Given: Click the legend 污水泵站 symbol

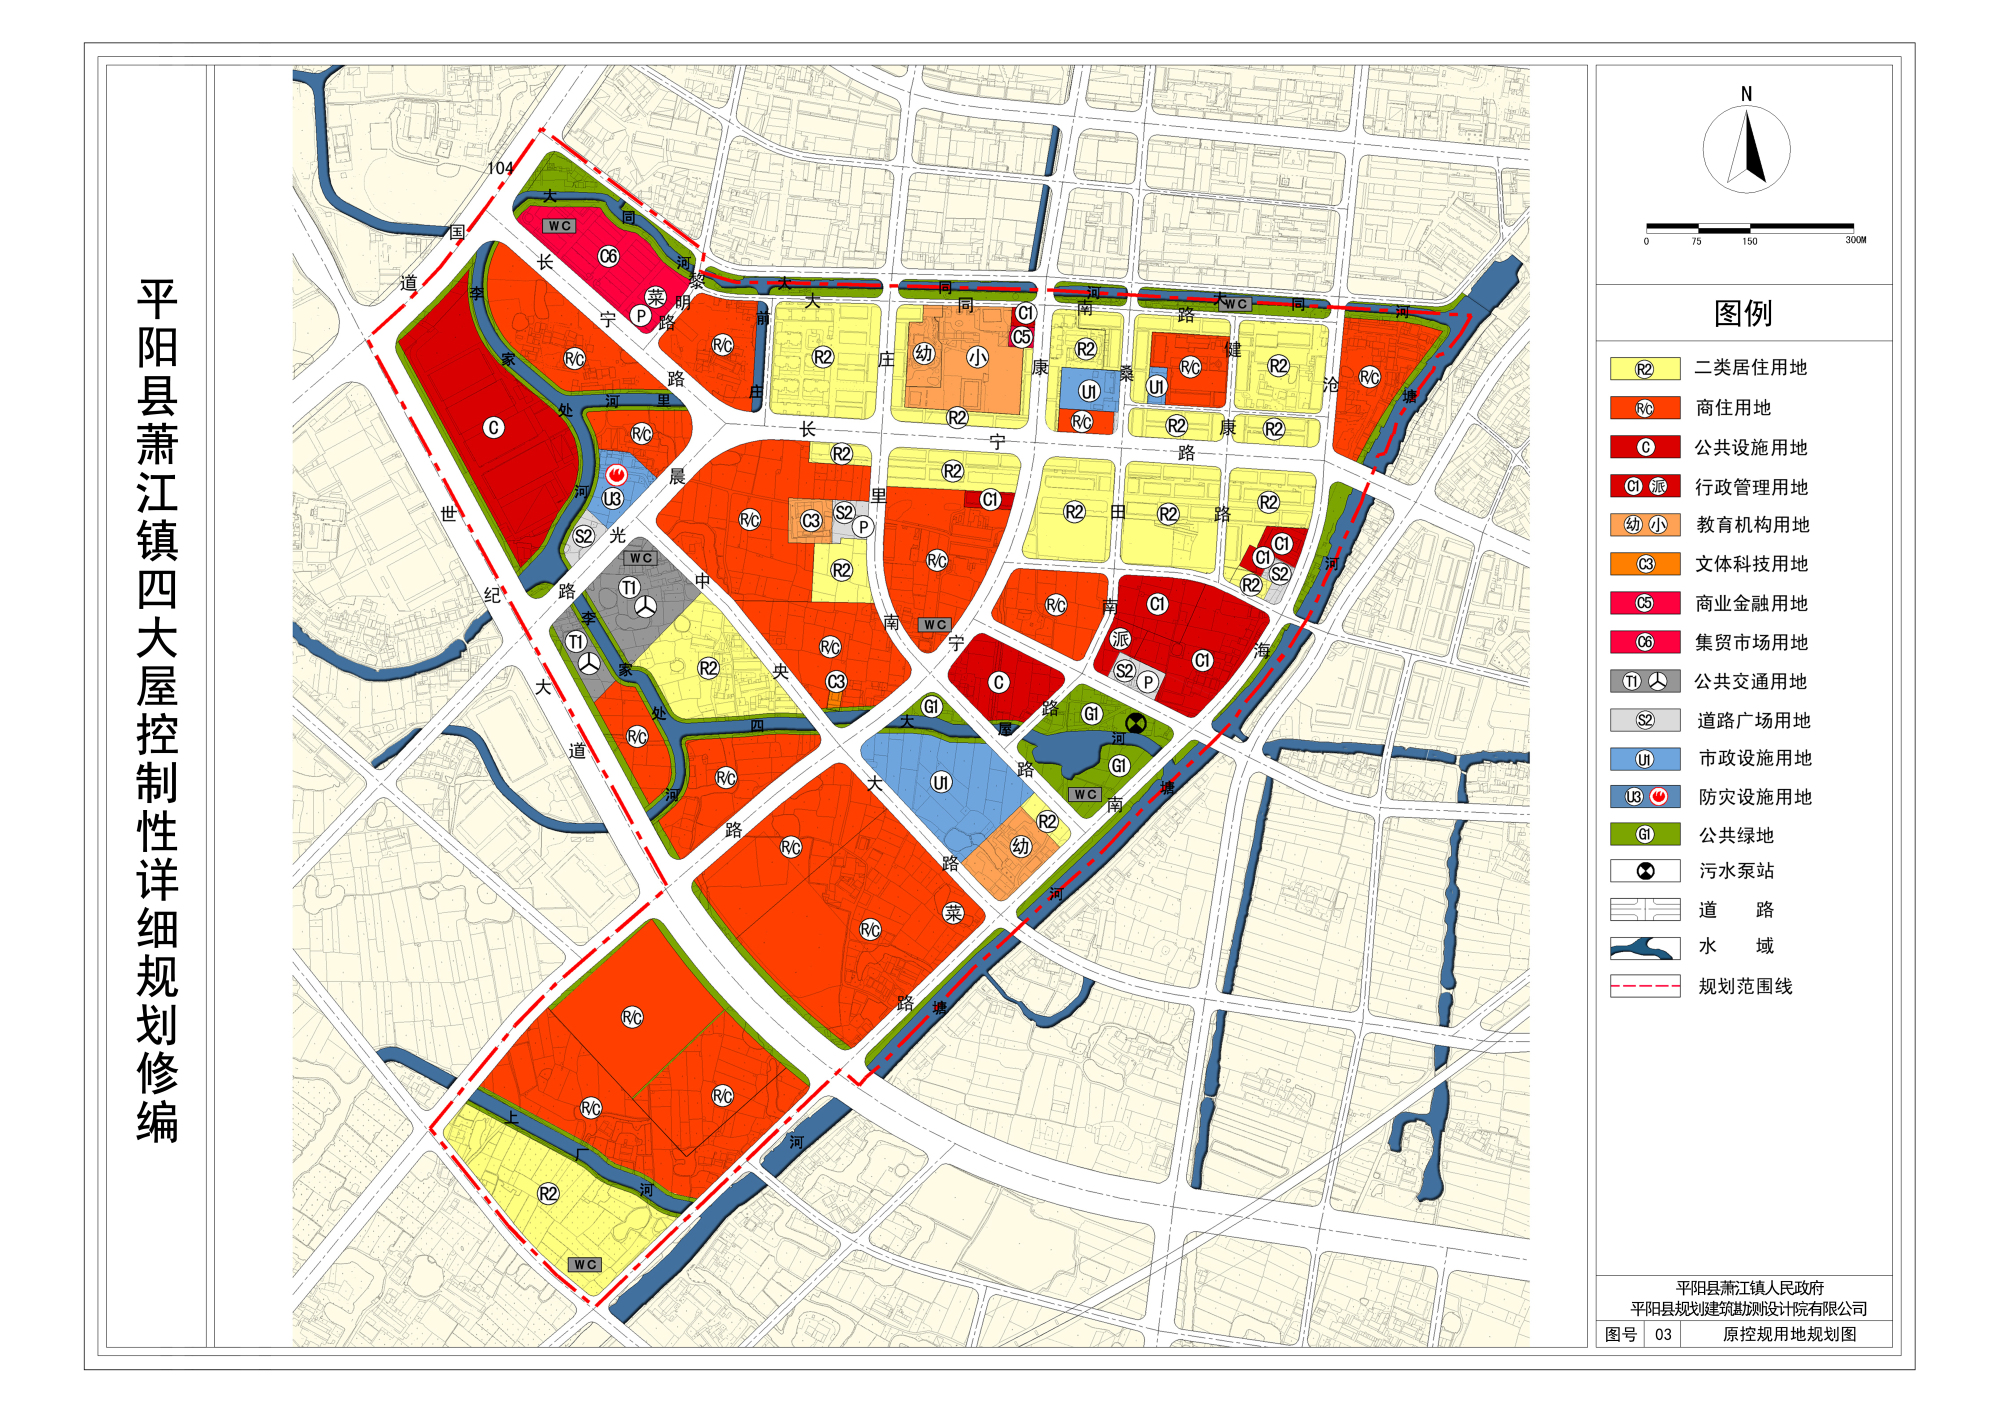Looking at the screenshot, I should tap(1645, 871).
